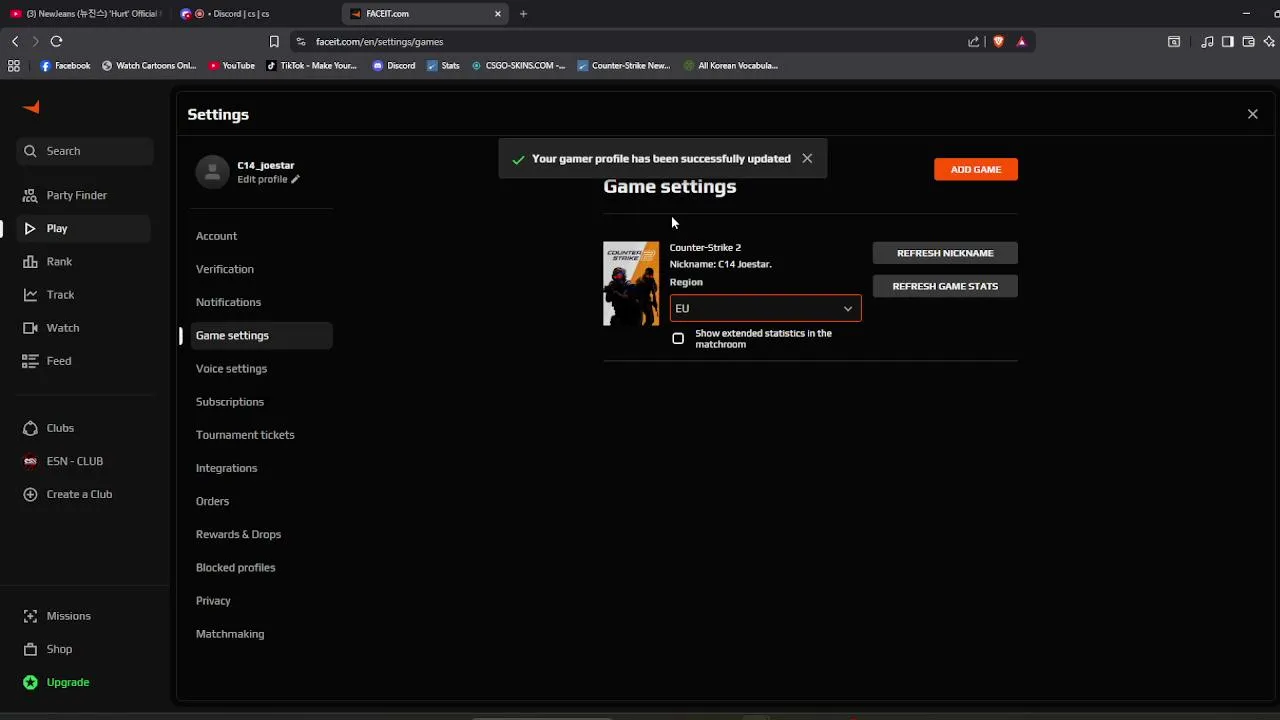Image resolution: width=1280 pixels, height=720 pixels.
Task: Open Integrations settings
Action: [x=226, y=468]
